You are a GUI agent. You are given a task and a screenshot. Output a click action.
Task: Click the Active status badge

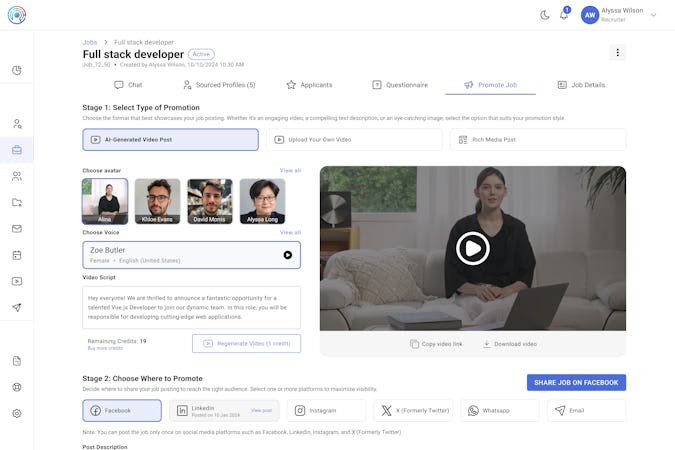[x=201, y=54]
